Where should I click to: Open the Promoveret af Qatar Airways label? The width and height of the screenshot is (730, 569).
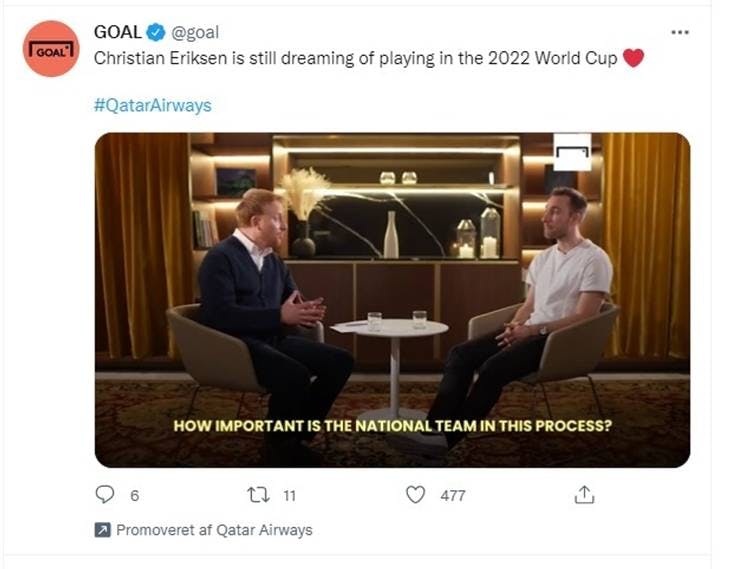click(214, 530)
